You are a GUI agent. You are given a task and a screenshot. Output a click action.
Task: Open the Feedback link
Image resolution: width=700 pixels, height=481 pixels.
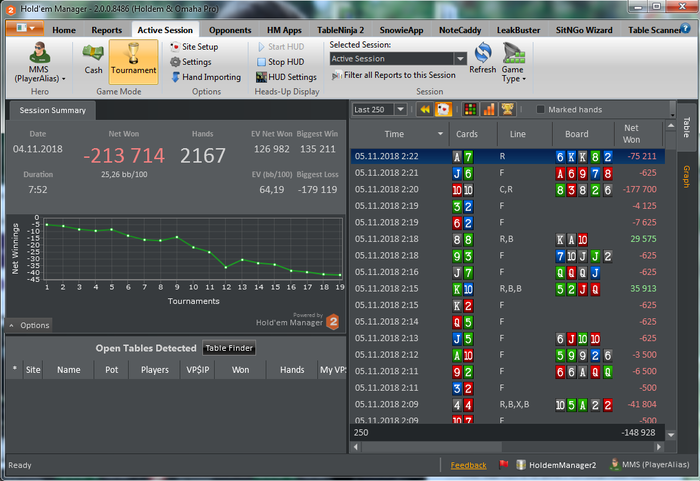468,465
